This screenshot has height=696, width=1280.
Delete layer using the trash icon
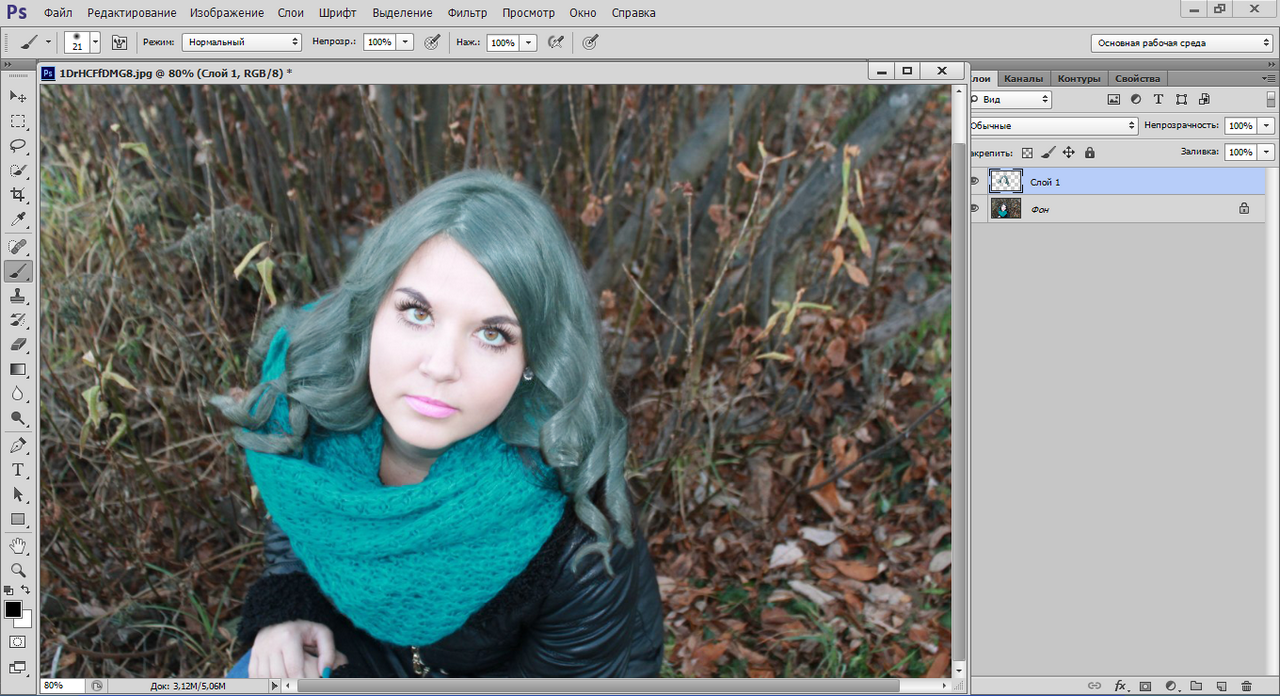[1245, 686]
